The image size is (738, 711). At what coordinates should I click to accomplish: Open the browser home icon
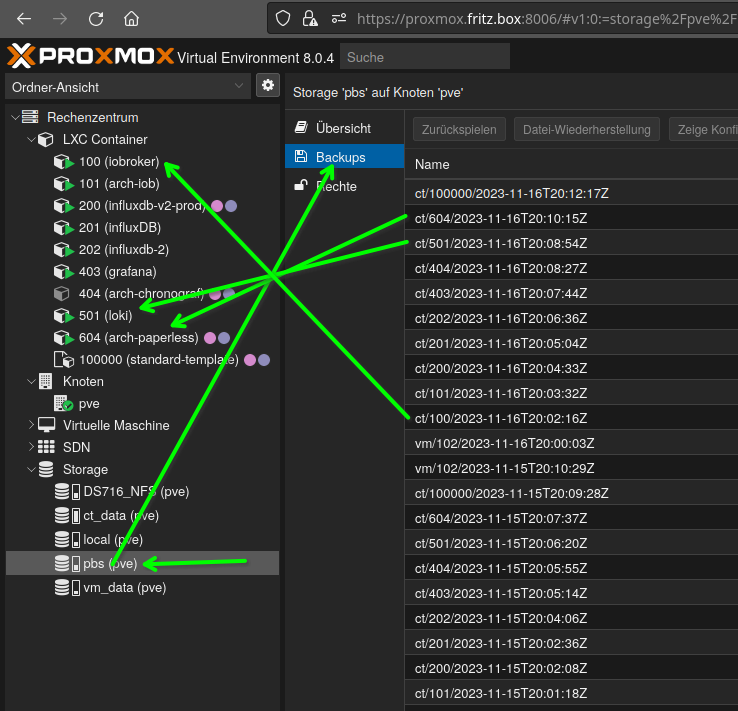click(131, 19)
